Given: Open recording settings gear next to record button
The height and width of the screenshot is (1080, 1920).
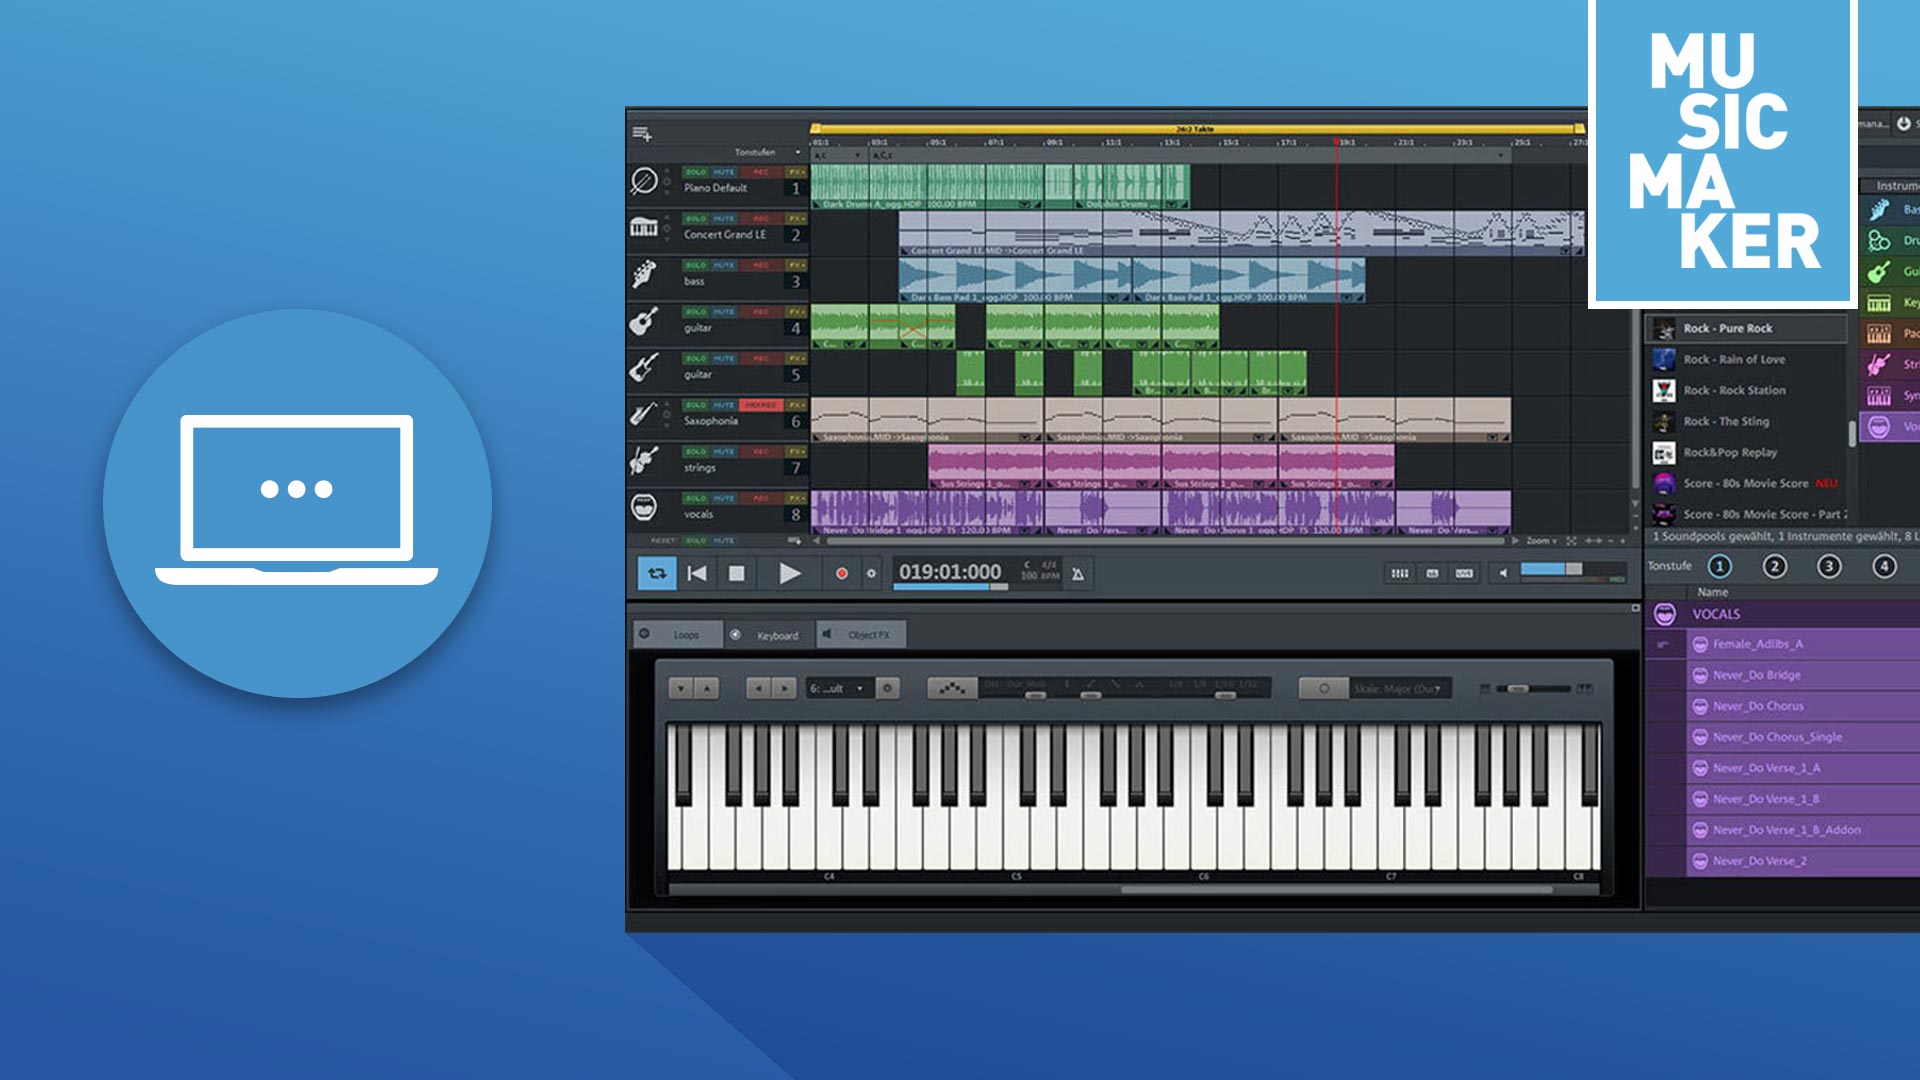Looking at the screenshot, I should pyautogui.click(x=871, y=573).
